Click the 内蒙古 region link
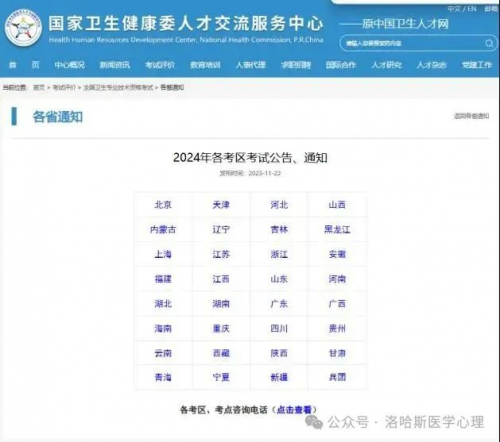 163,229
